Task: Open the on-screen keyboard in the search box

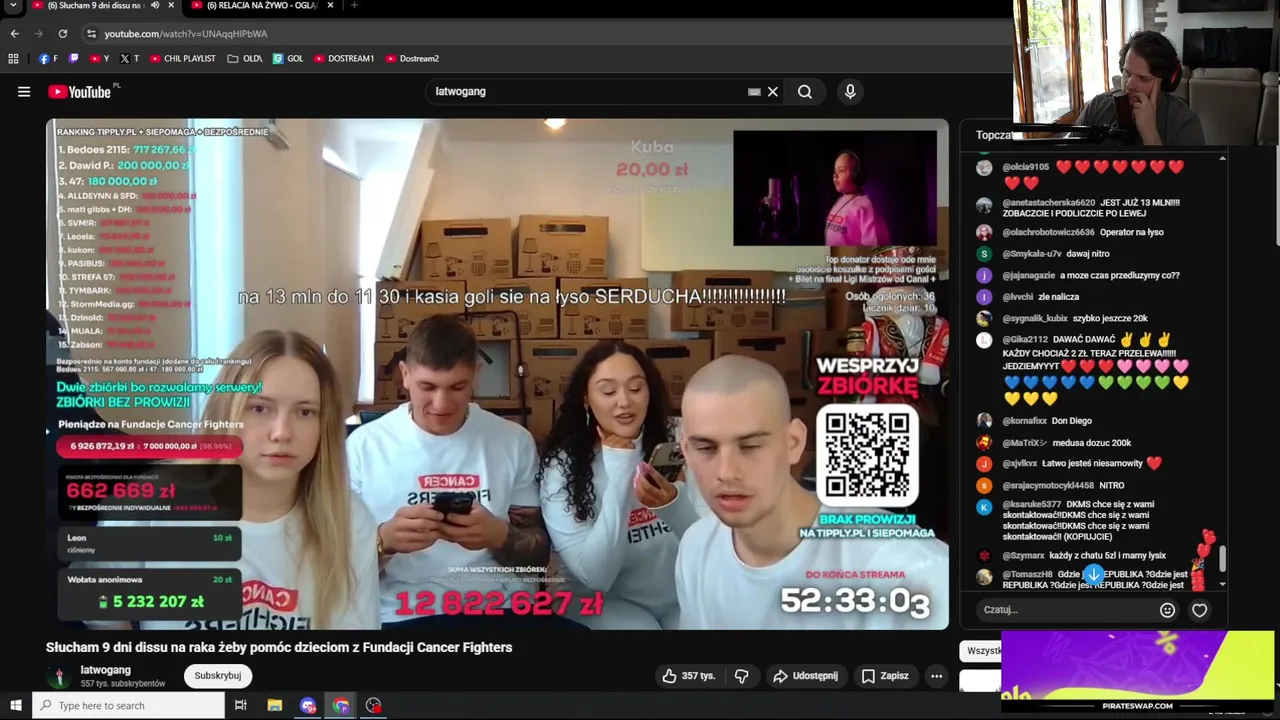Action: [754, 92]
